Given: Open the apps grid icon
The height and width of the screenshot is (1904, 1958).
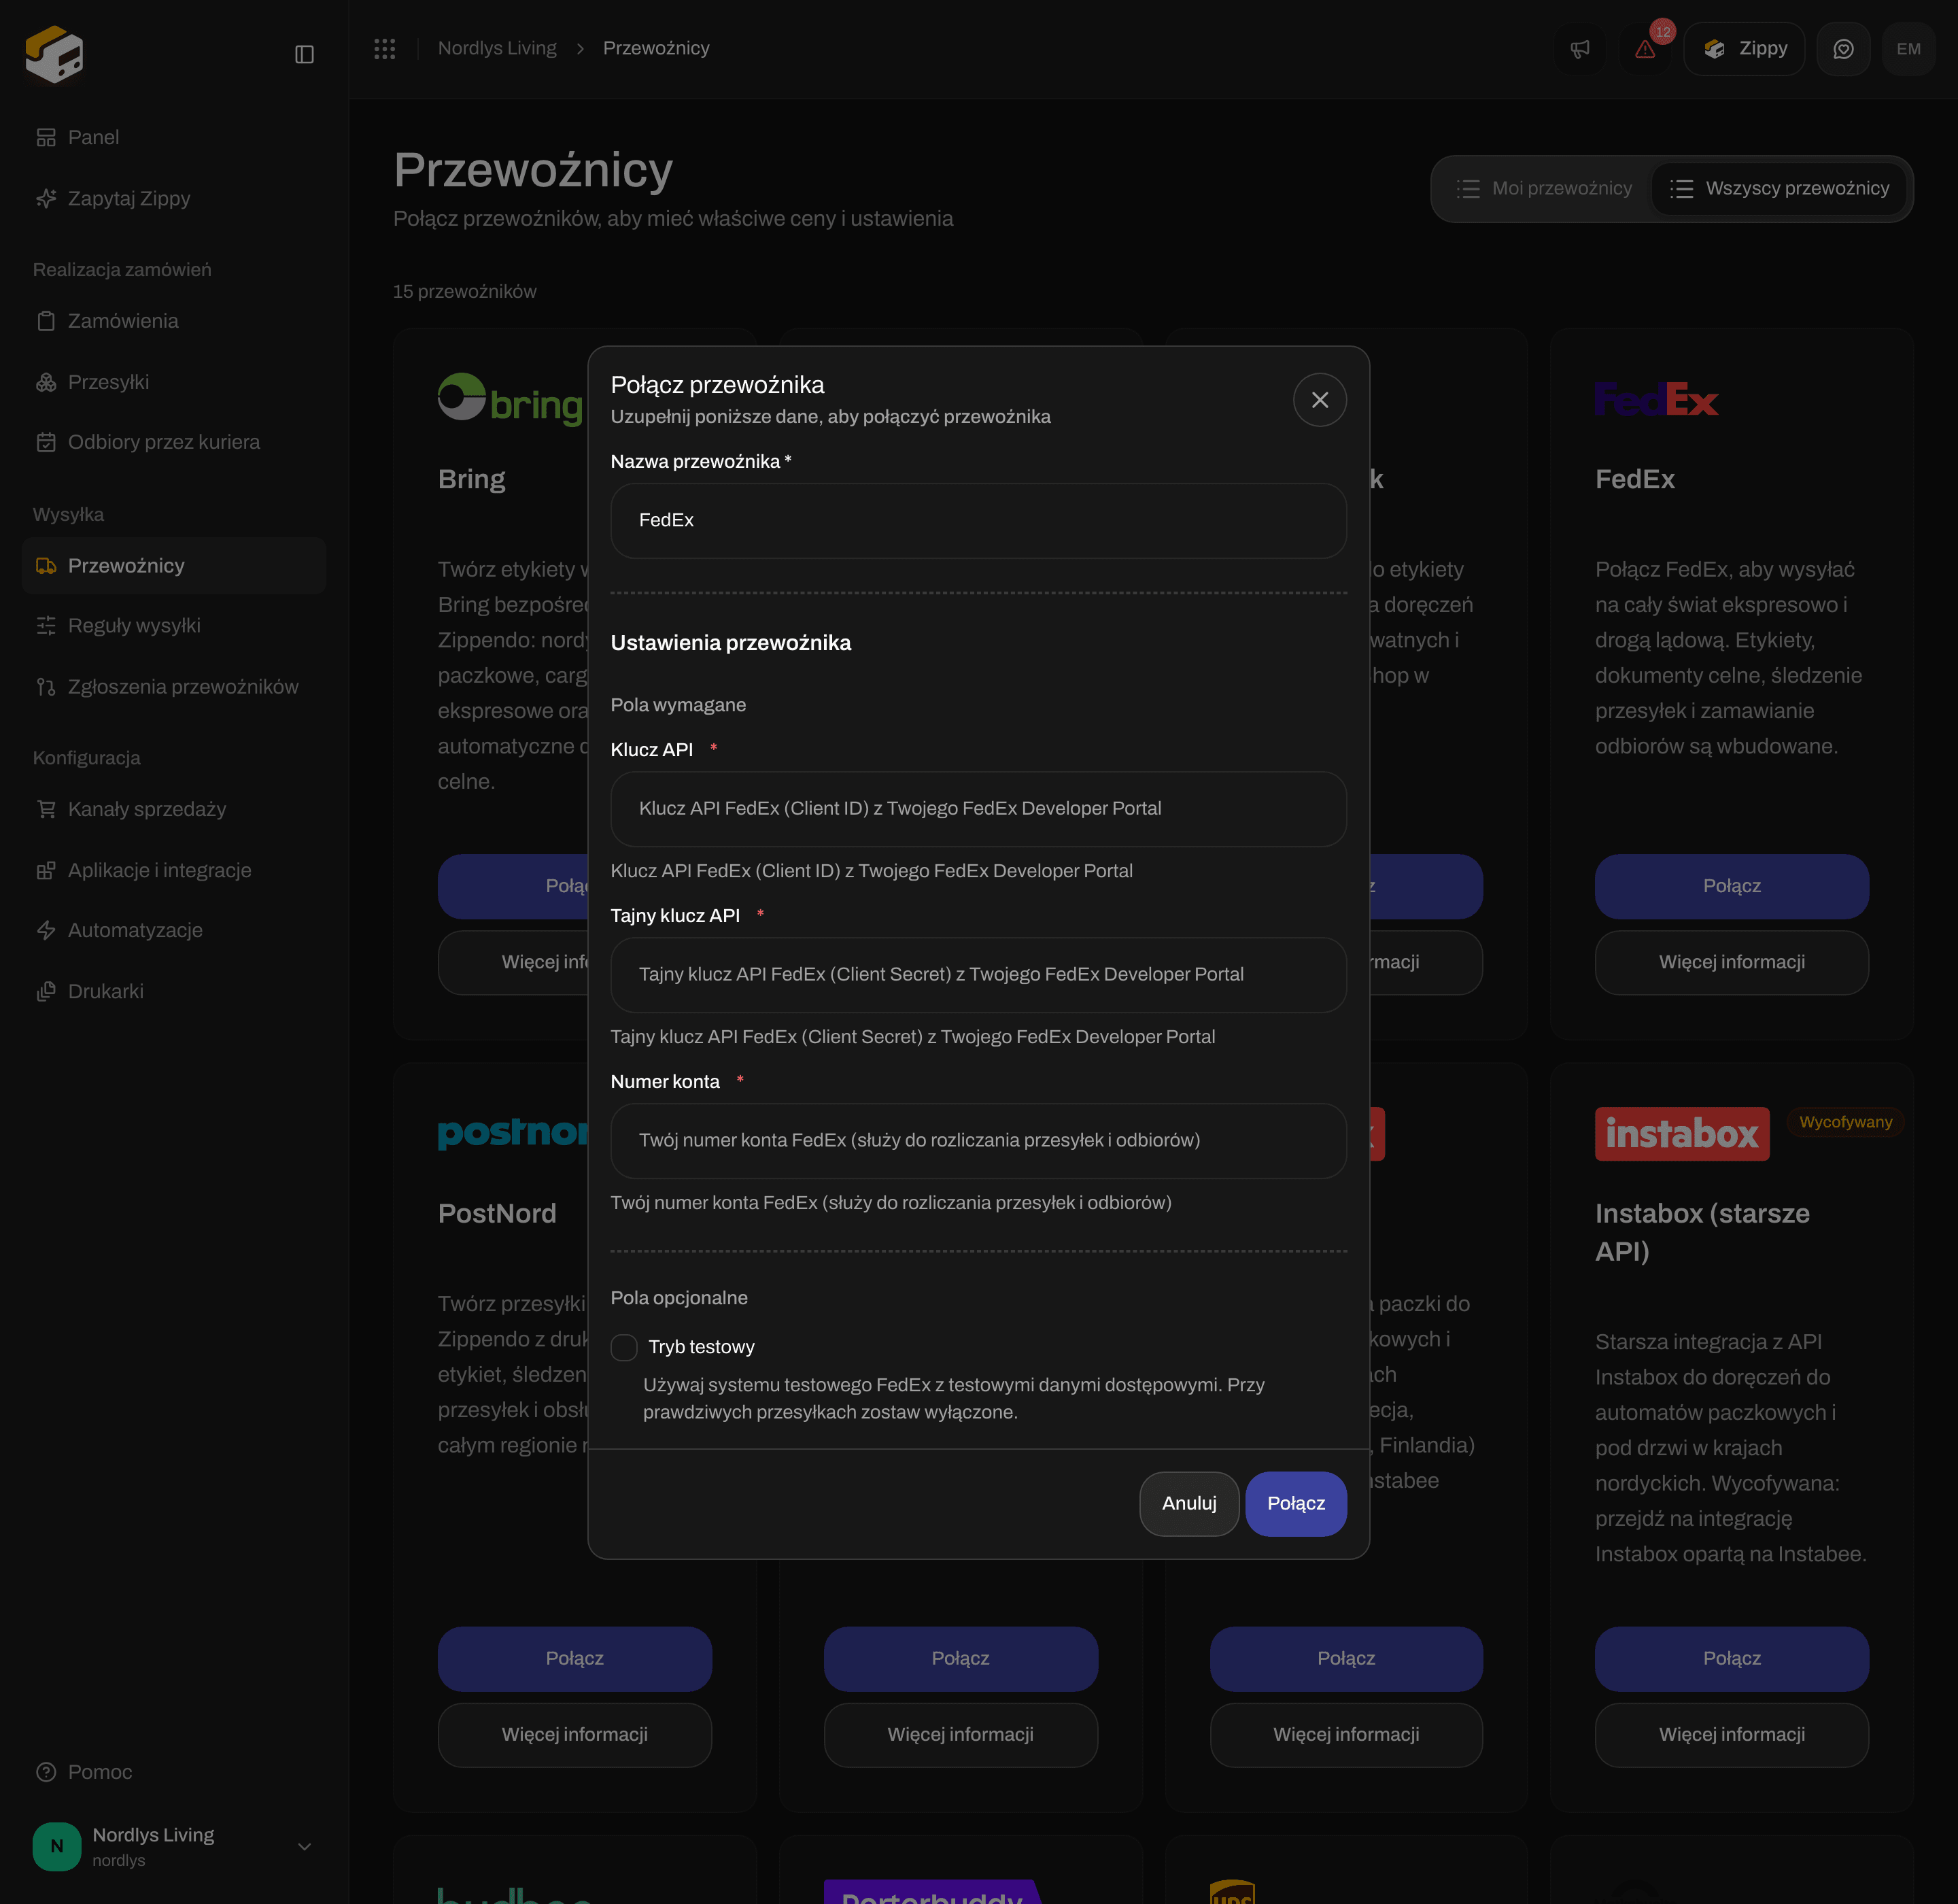Looking at the screenshot, I should tap(385, 48).
